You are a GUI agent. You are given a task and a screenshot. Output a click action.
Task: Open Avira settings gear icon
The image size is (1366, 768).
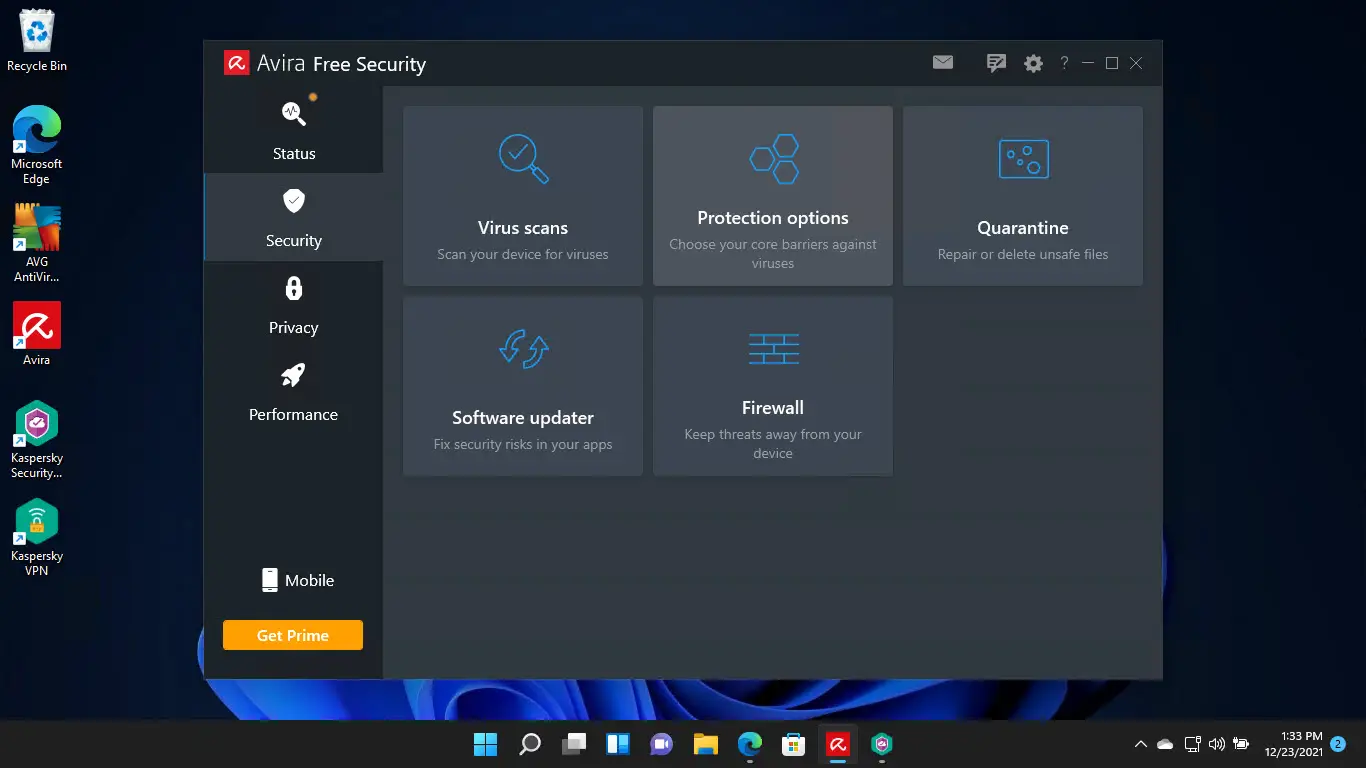[x=1033, y=63]
